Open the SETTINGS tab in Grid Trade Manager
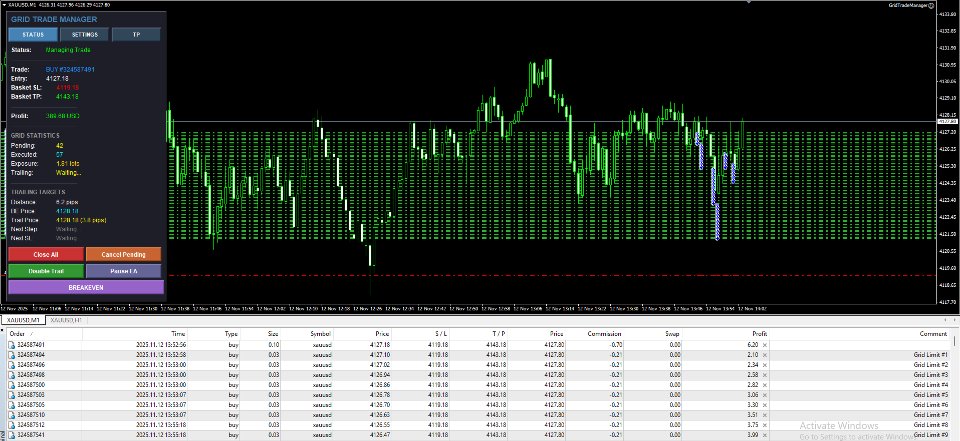Image resolution: width=960 pixels, height=441 pixels. pyautogui.click(x=84, y=34)
